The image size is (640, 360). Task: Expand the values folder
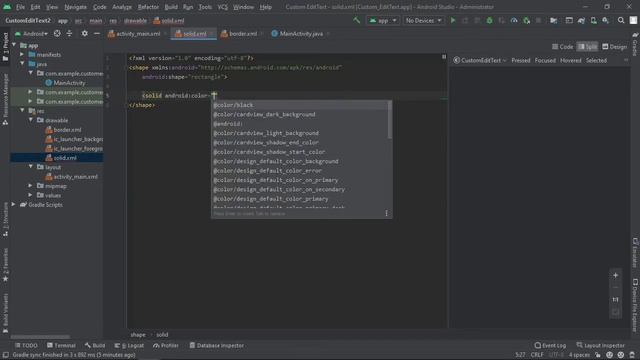[x=31, y=195]
